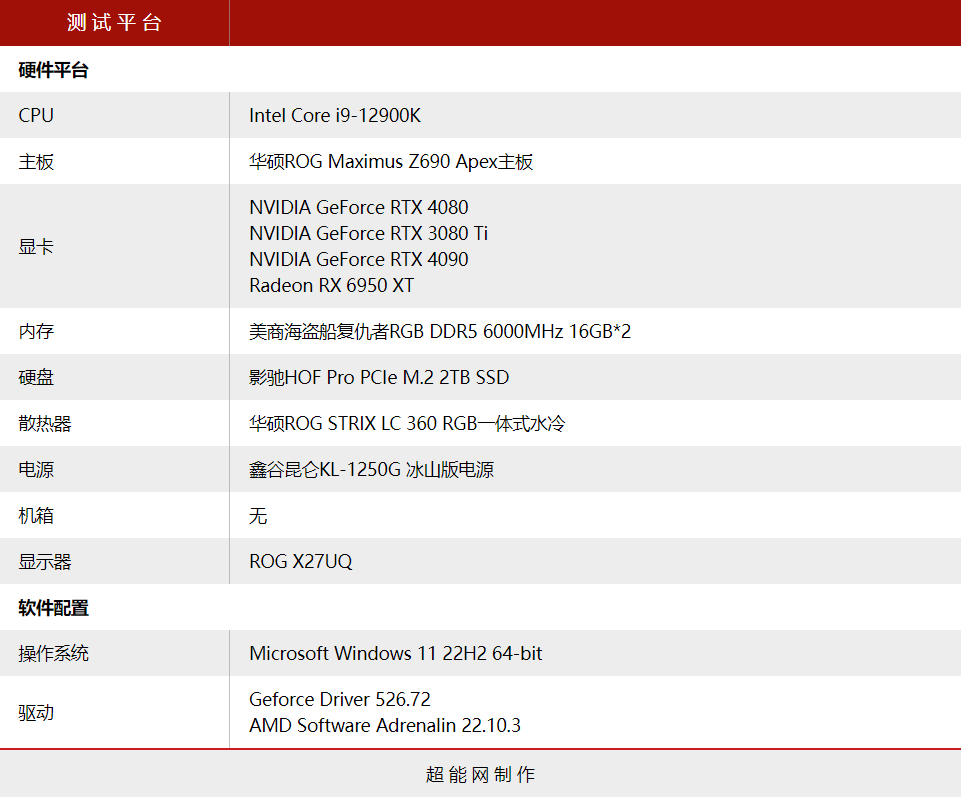This screenshot has width=962, height=797.
Task: Click the 显示器 row label
Action: coord(45,561)
